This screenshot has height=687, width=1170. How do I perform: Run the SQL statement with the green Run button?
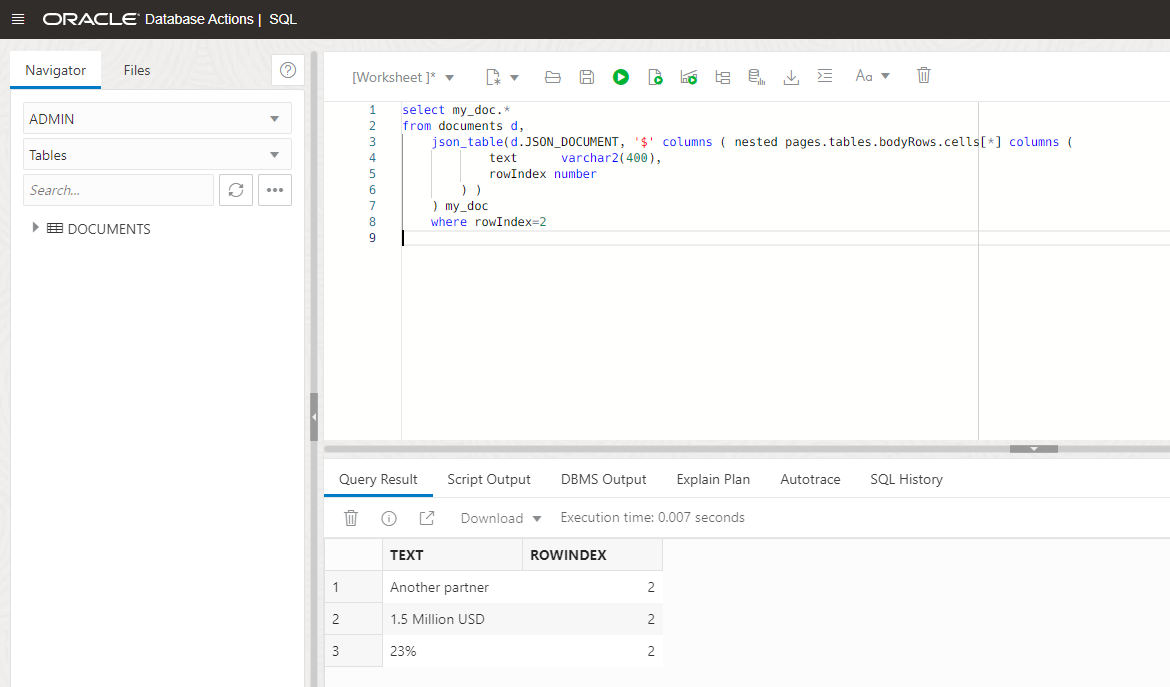tap(621, 76)
